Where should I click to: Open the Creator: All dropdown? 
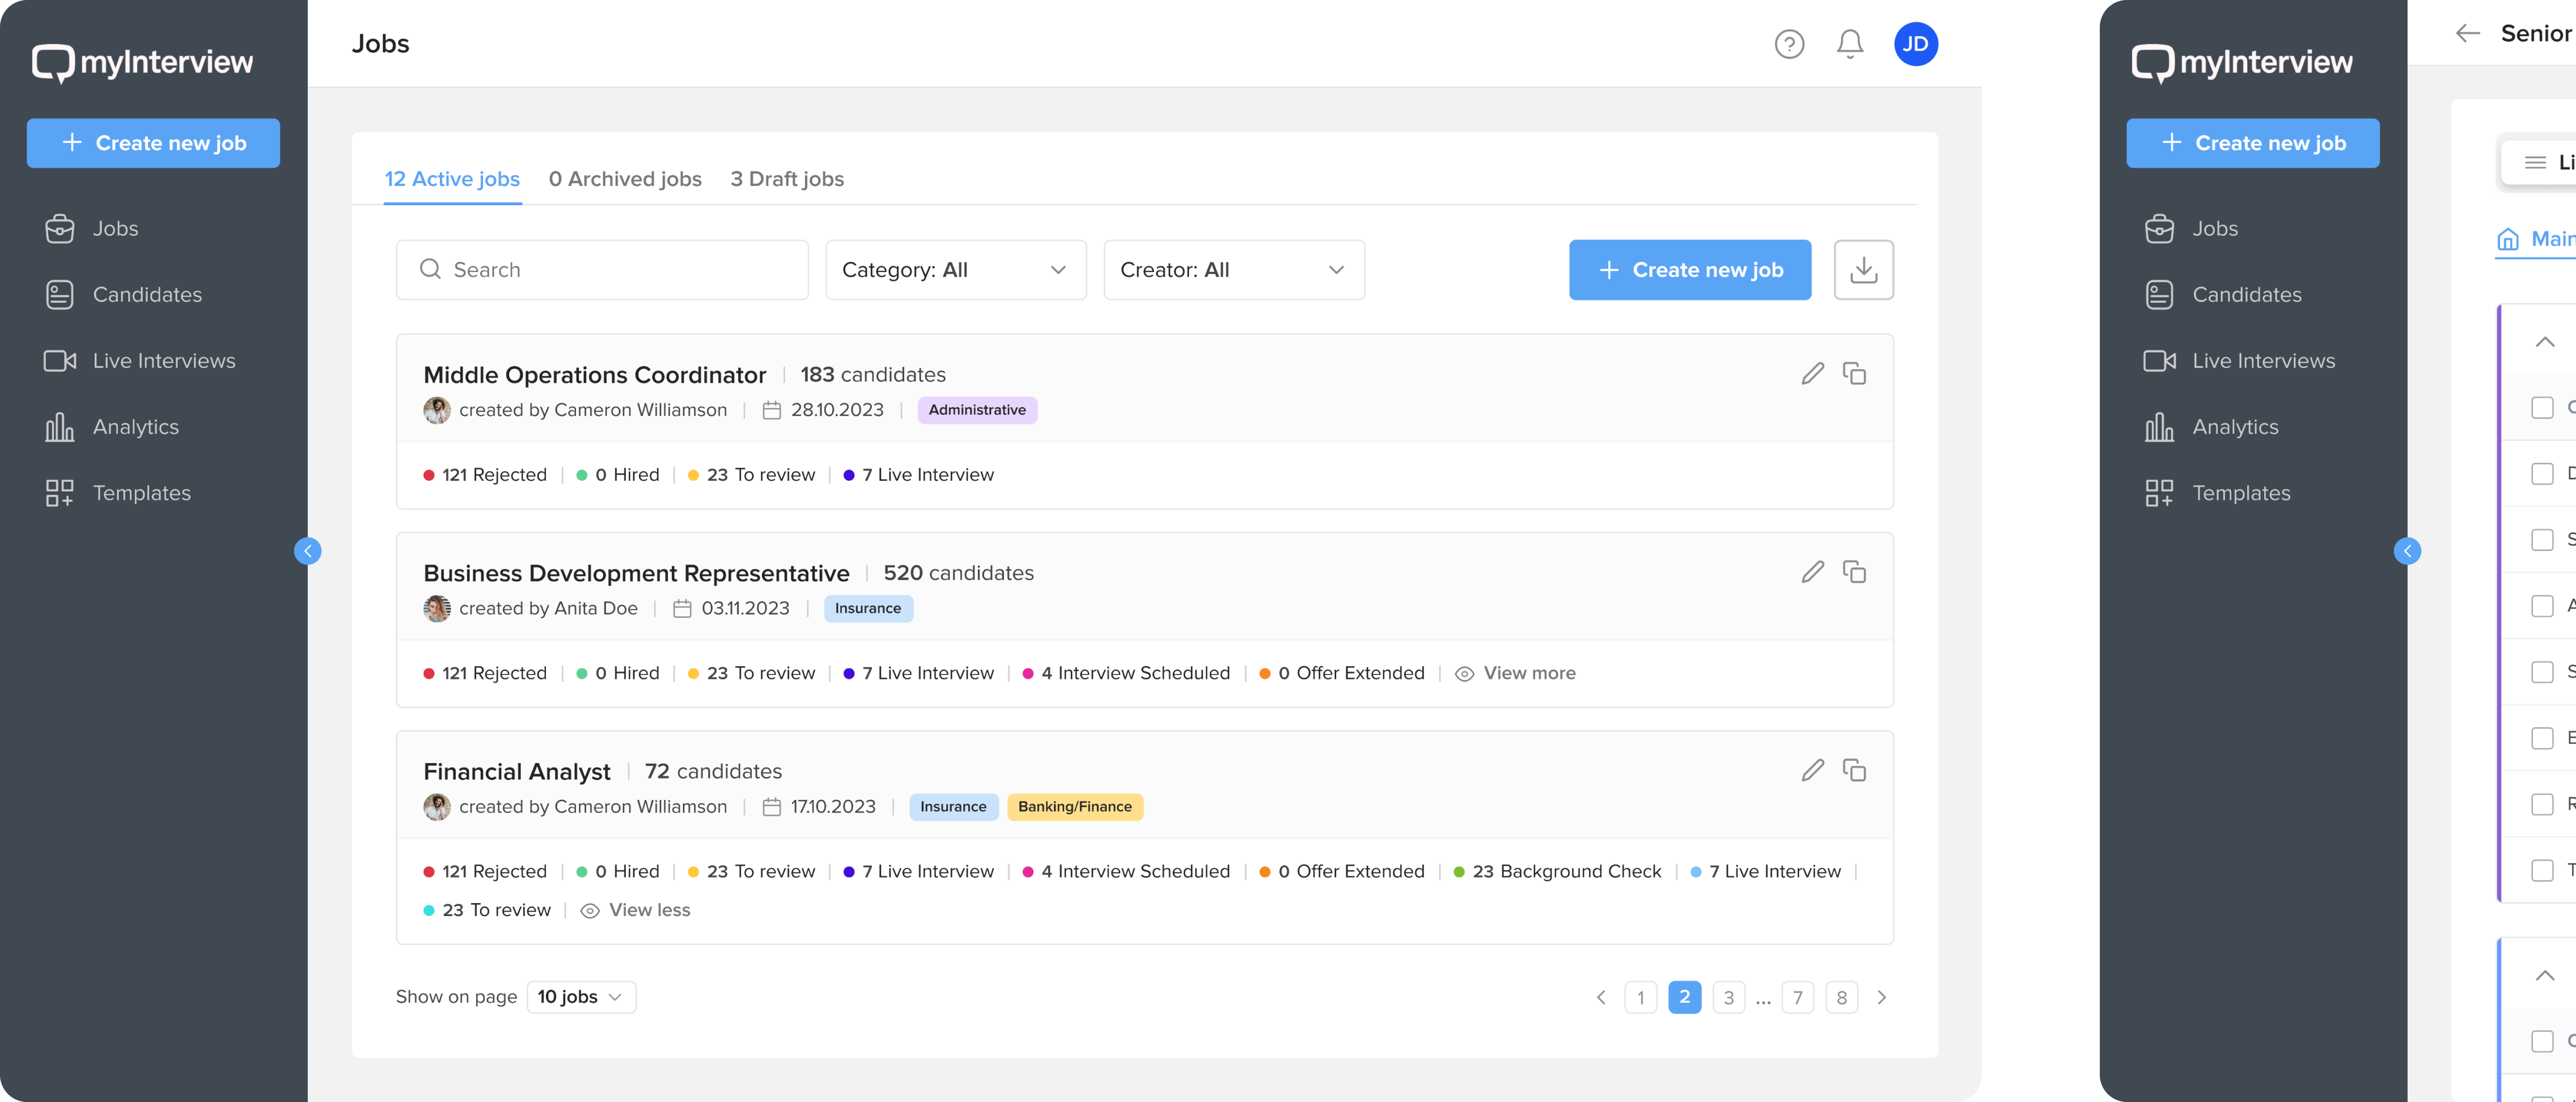tap(1233, 270)
